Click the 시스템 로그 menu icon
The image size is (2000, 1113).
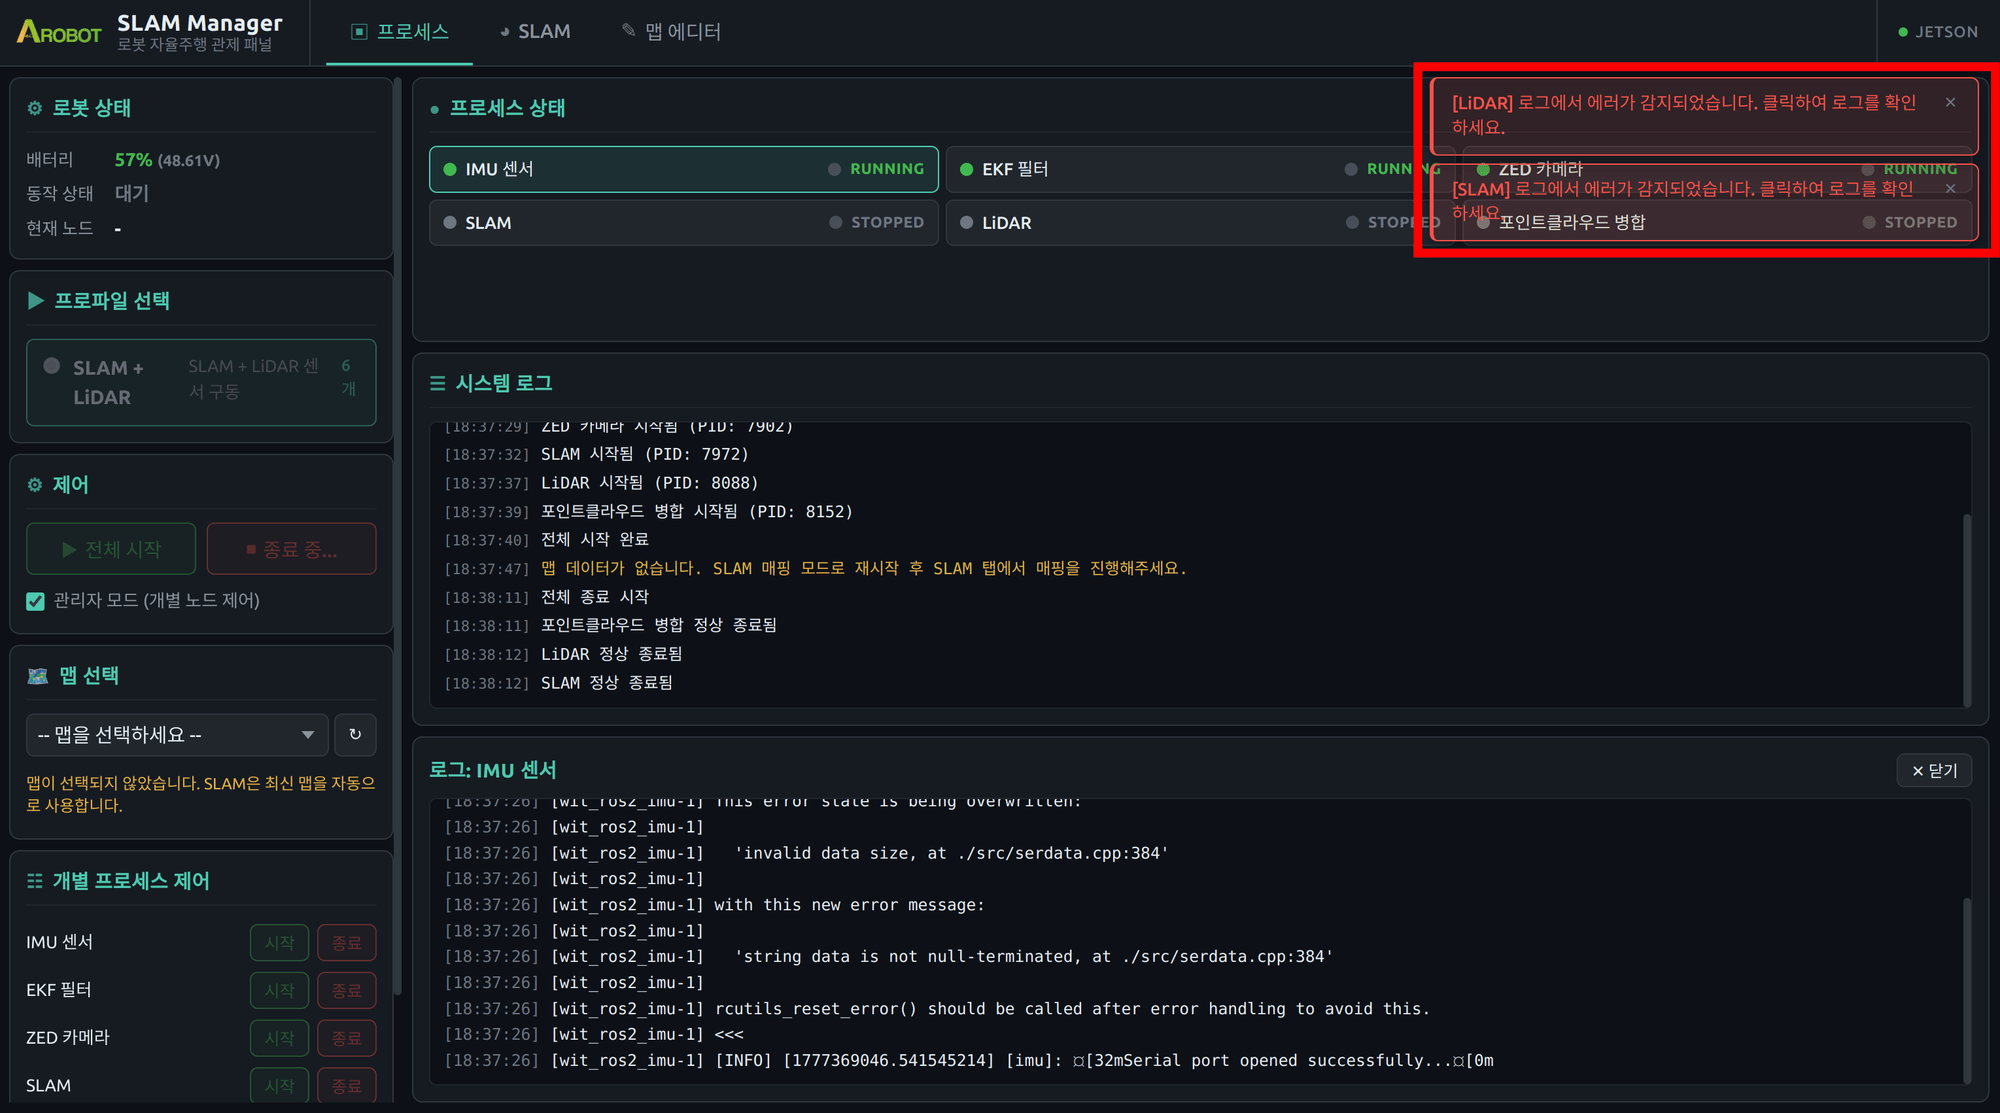[x=438, y=384]
